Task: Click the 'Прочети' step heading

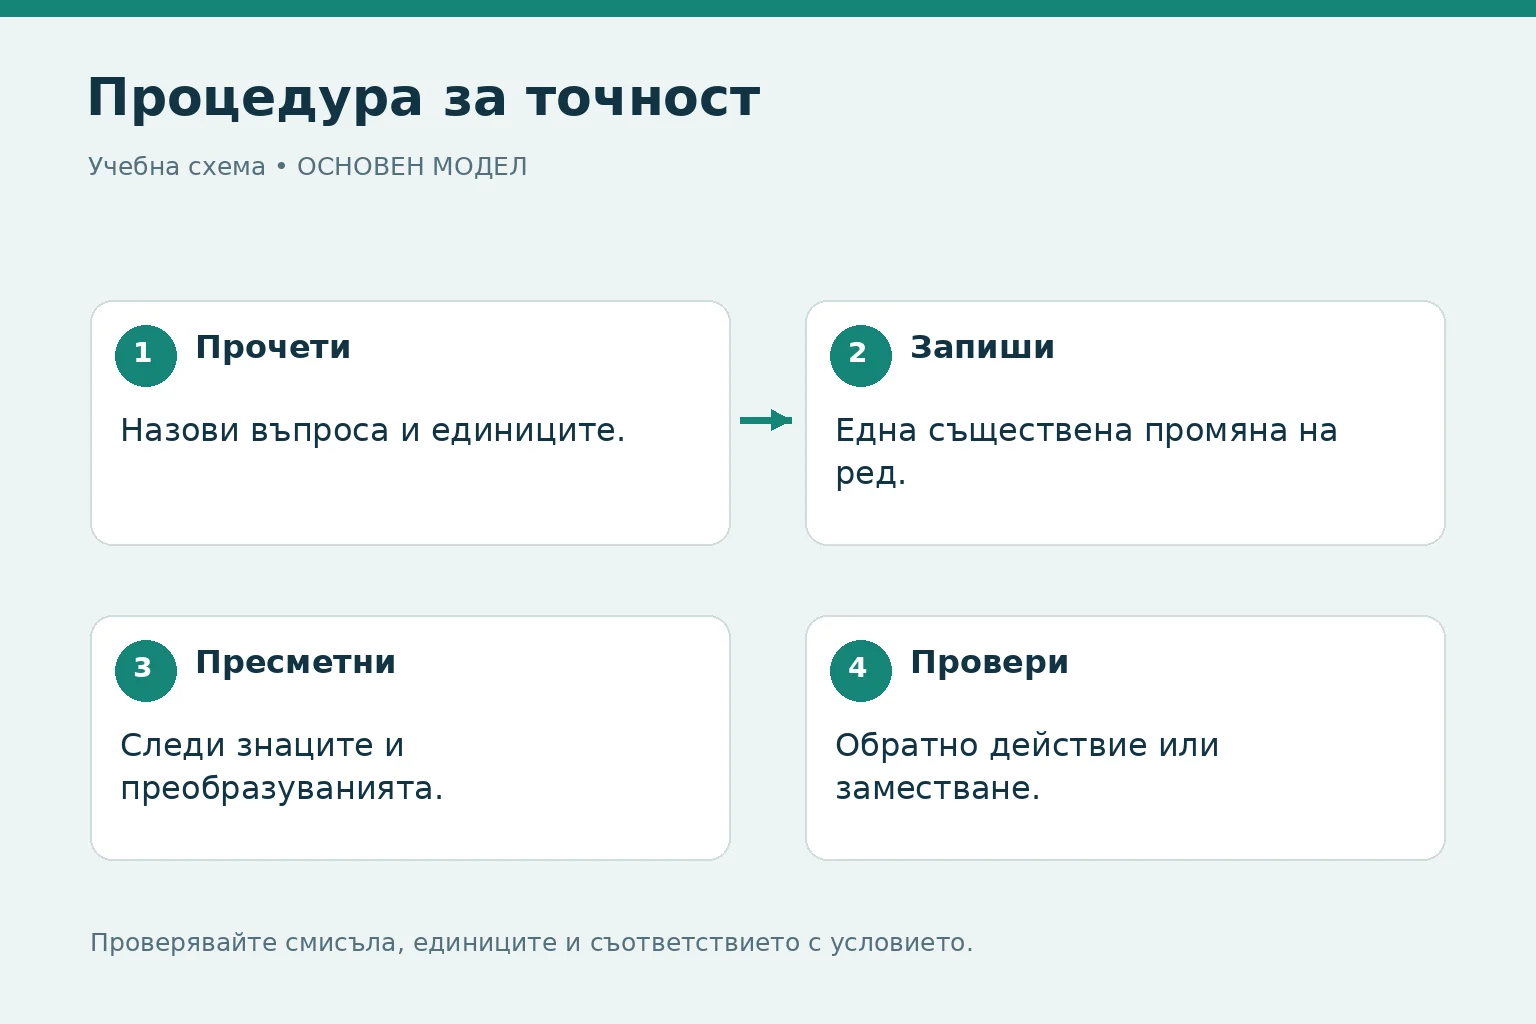Action: [273, 347]
